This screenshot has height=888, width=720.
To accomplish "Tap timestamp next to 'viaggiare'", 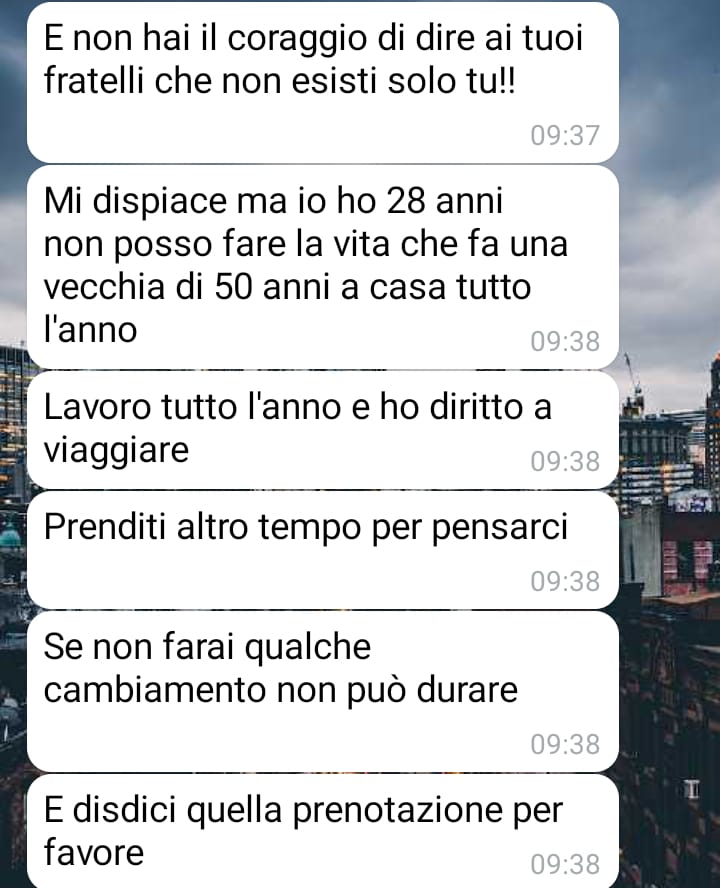I will click(x=565, y=462).
